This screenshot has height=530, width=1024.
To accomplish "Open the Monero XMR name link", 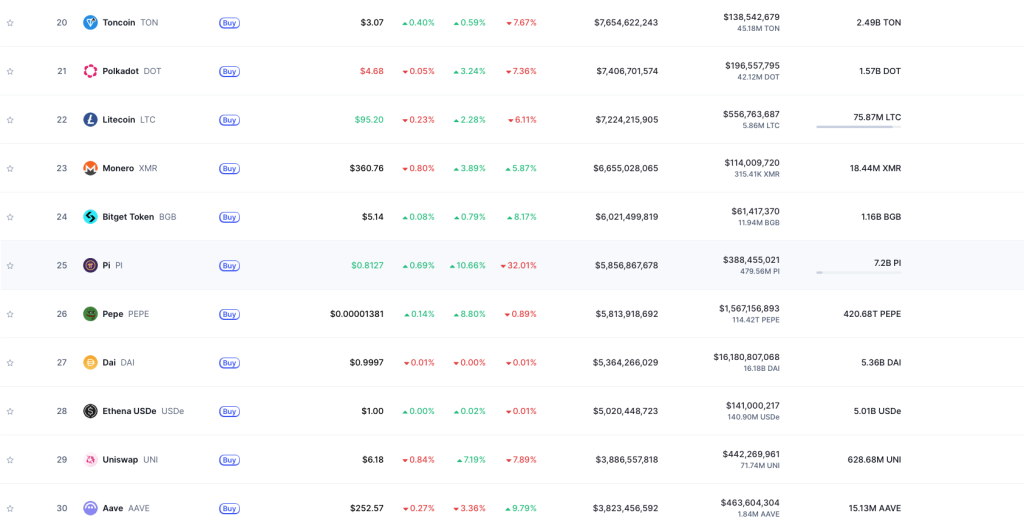I will [130, 168].
